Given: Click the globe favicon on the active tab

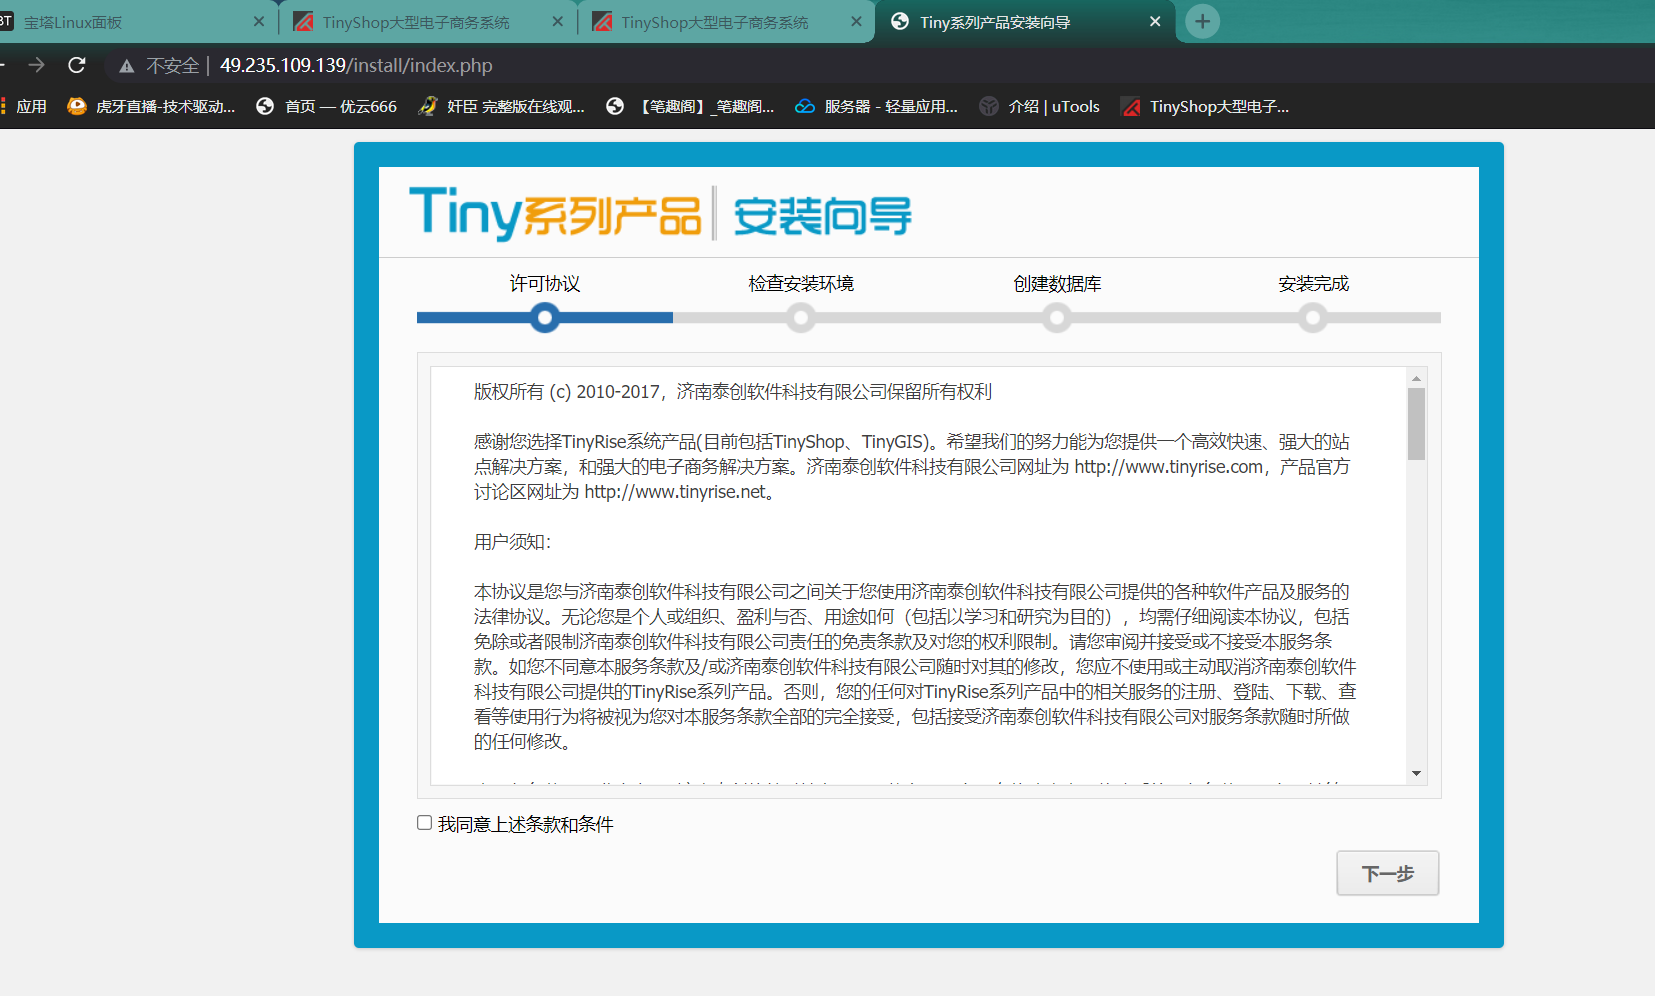Looking at the screenshot, I should pos(900,21).
